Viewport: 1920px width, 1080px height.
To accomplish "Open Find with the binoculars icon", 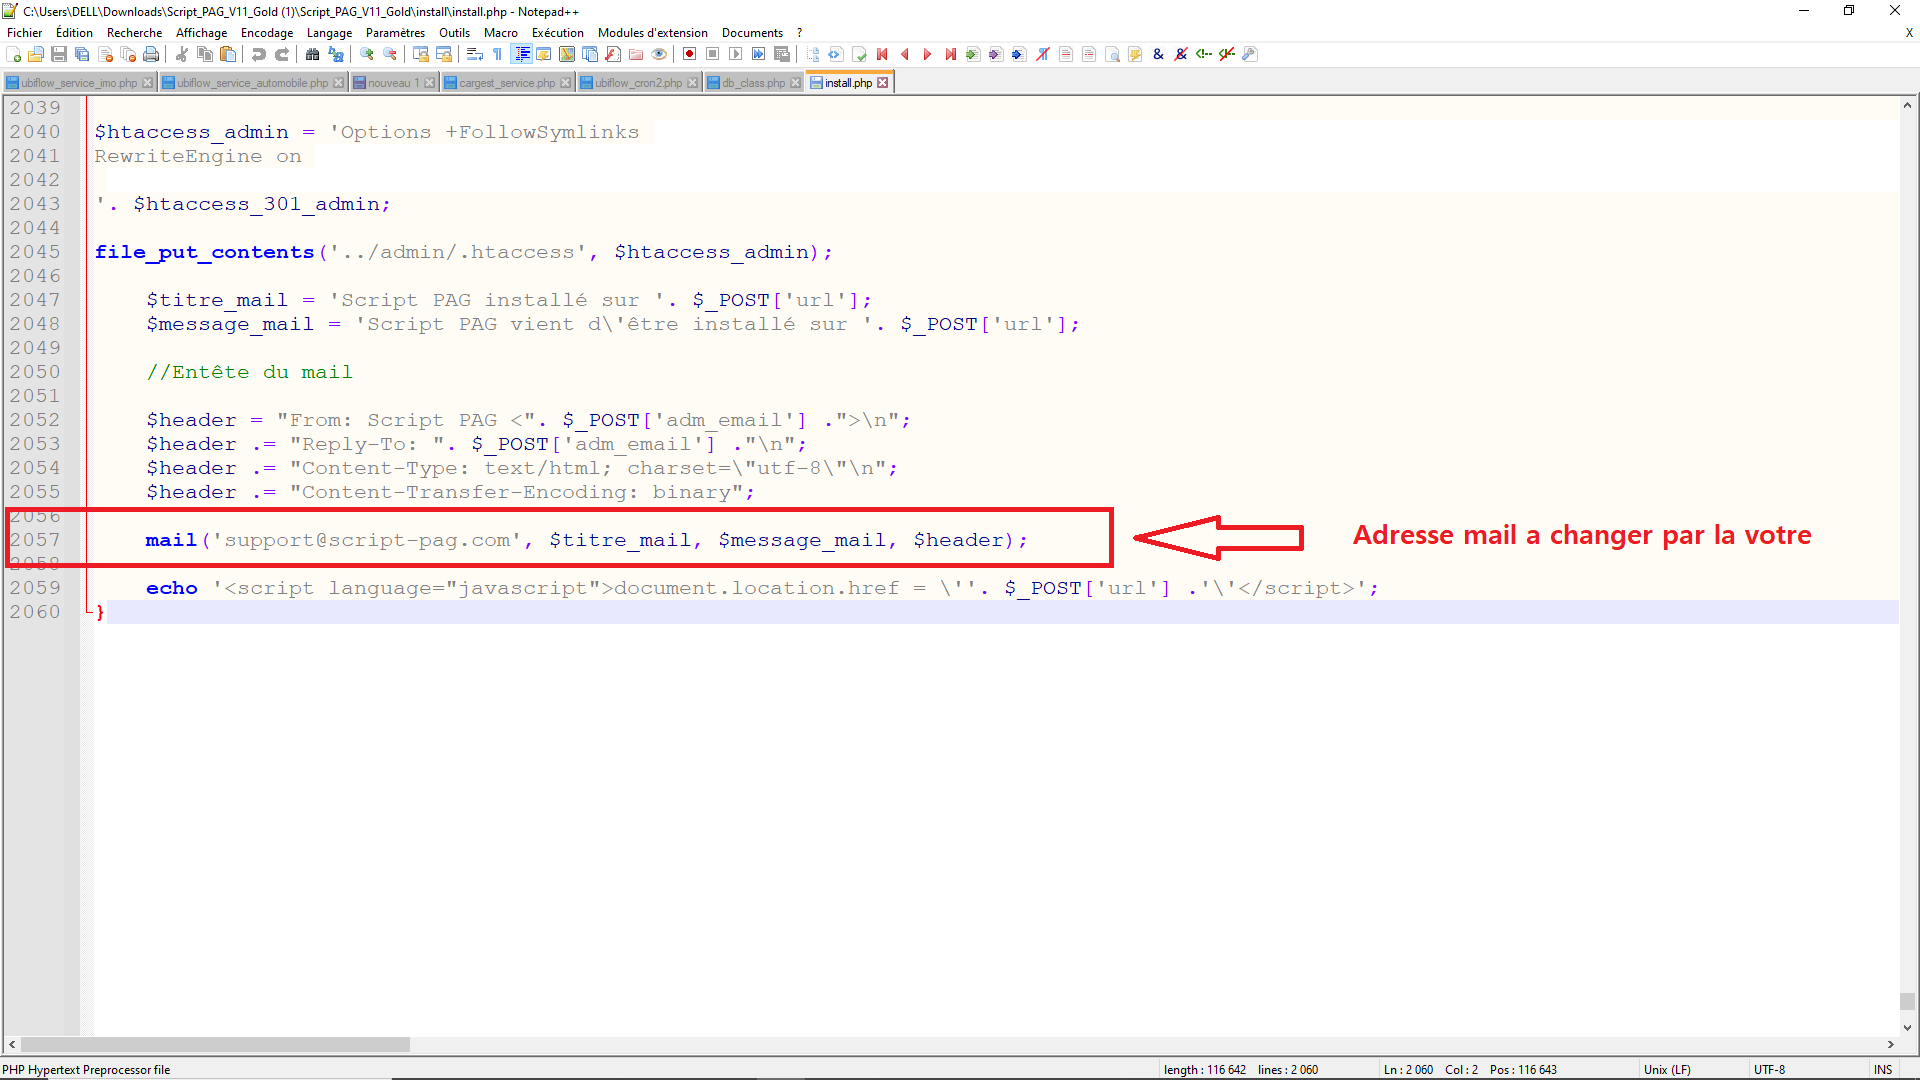I will 312,54.
